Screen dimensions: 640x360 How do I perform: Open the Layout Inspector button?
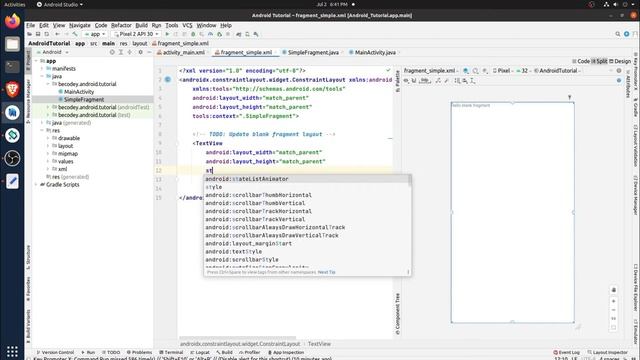coord(607,352)
